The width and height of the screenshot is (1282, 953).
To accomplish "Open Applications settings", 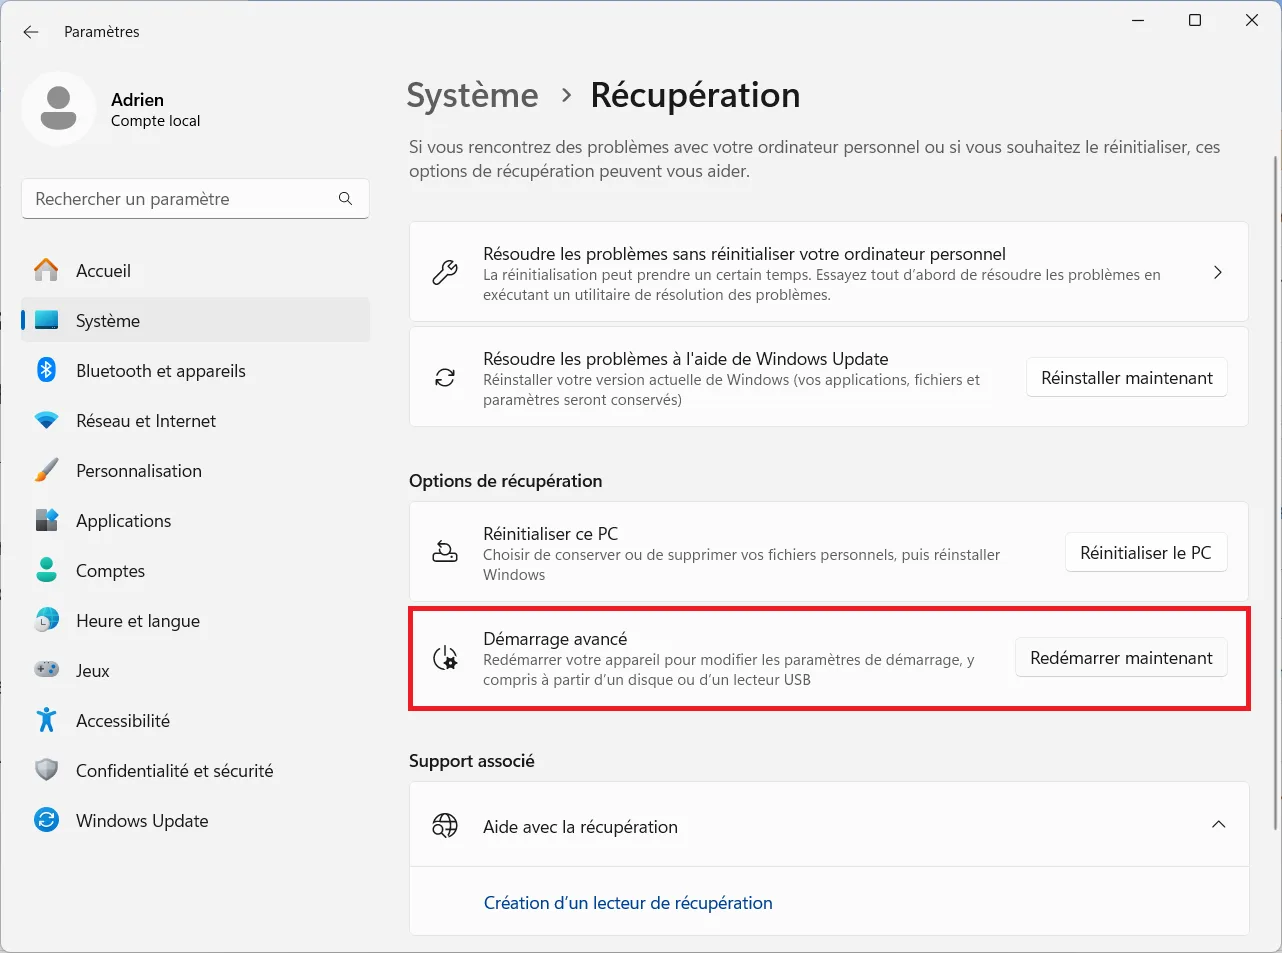I will [x=195, y=520].
